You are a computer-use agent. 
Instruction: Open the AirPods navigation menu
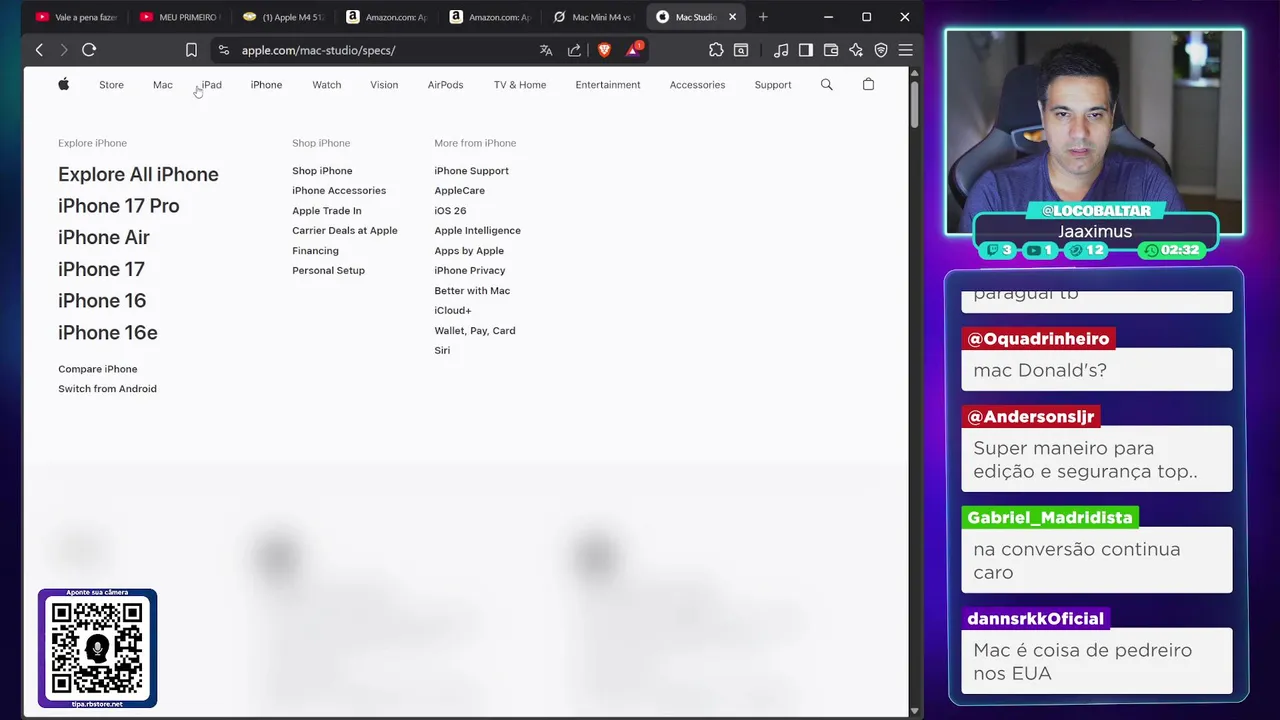[445, 85]
